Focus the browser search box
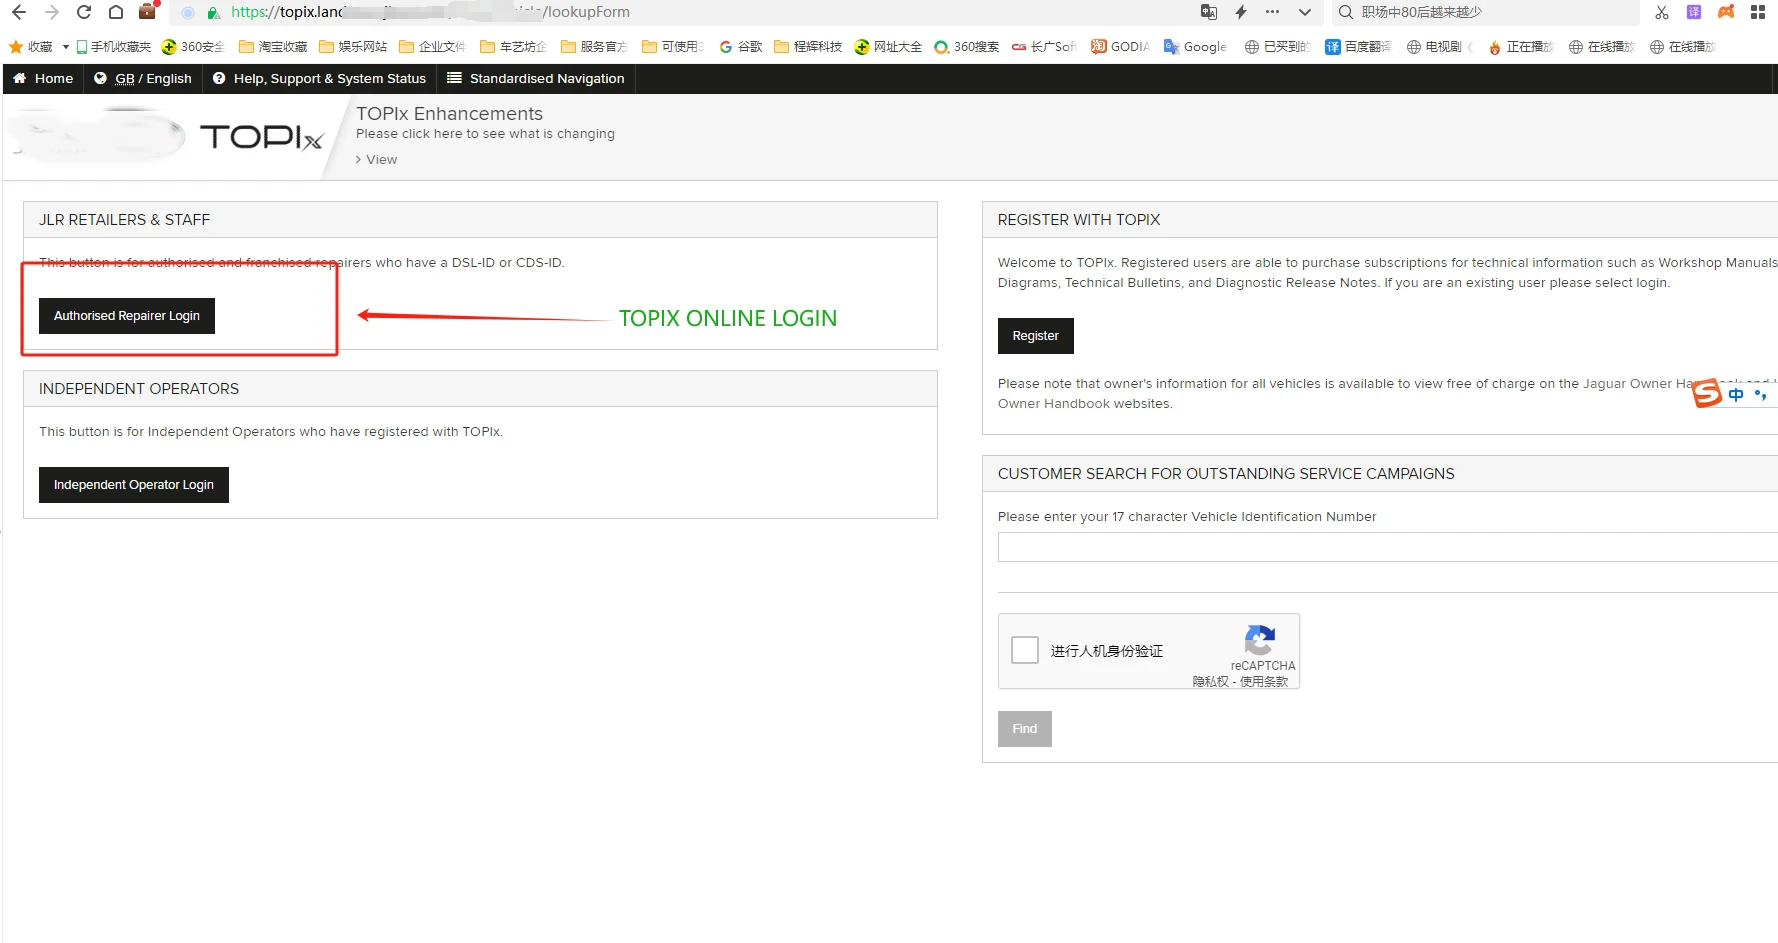This screenshot has width=1778, height=943. tap(1485, 12)
